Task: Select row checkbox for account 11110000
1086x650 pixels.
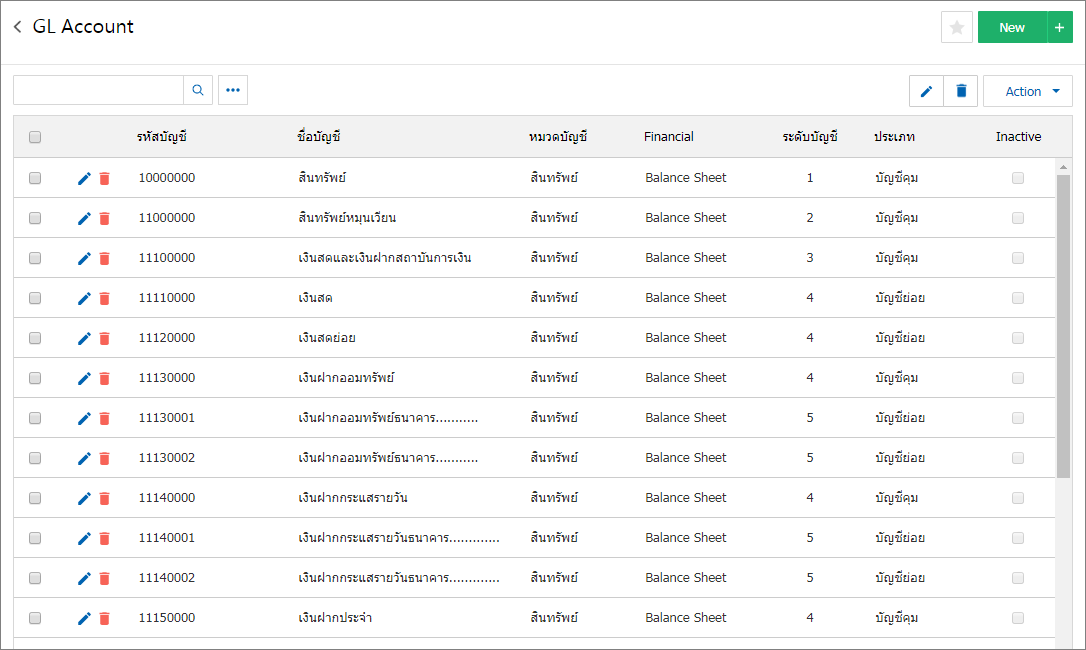Action: point(35,298)
